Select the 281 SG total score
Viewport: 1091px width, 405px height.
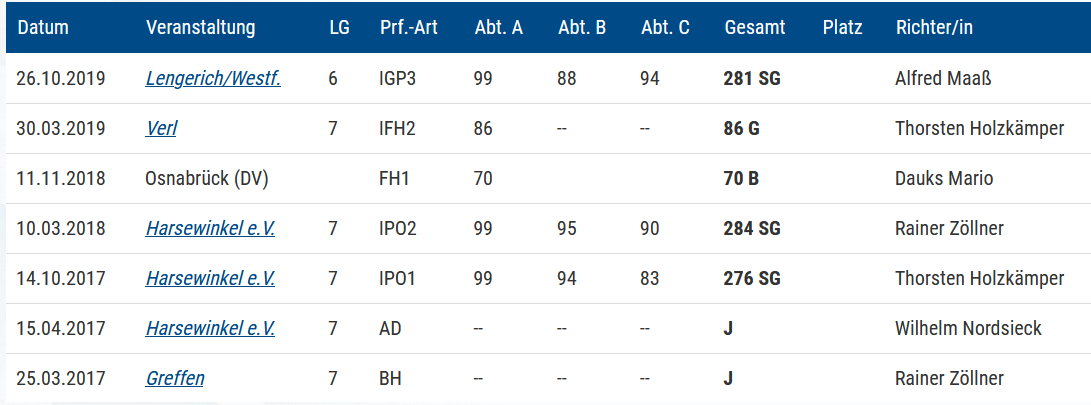point(752,79)
